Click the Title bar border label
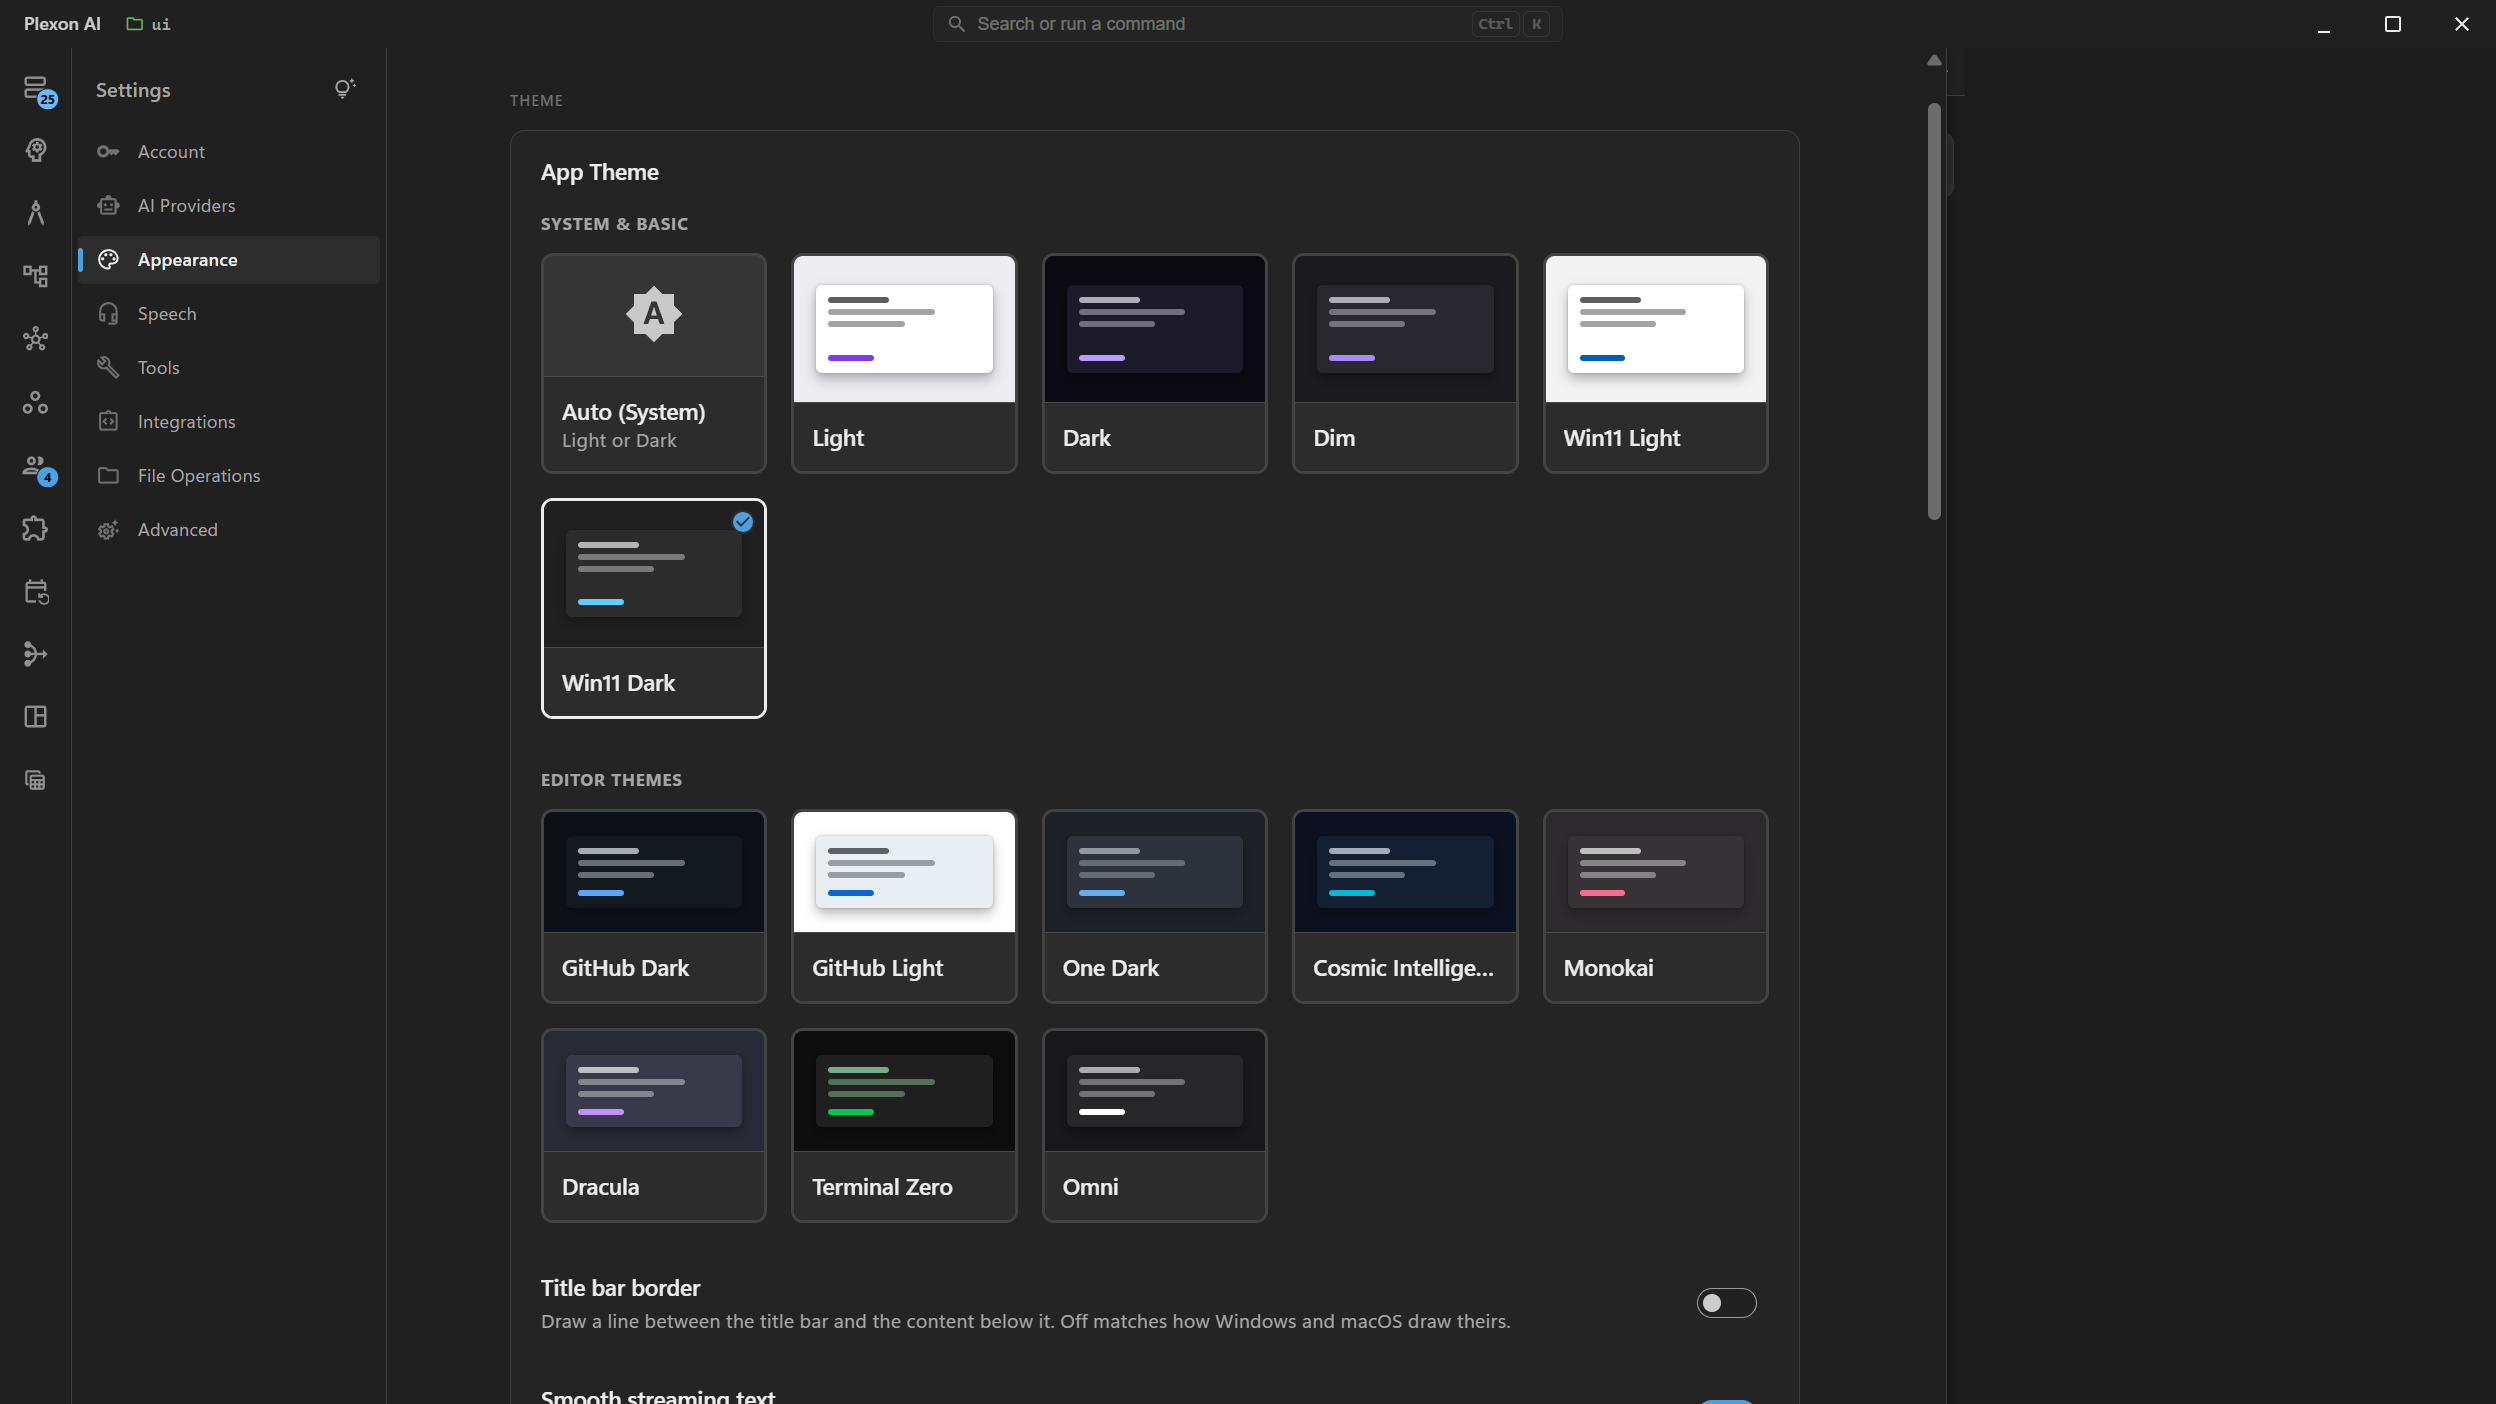Screen dimensions: 2496x1404 coord(620,1288)
